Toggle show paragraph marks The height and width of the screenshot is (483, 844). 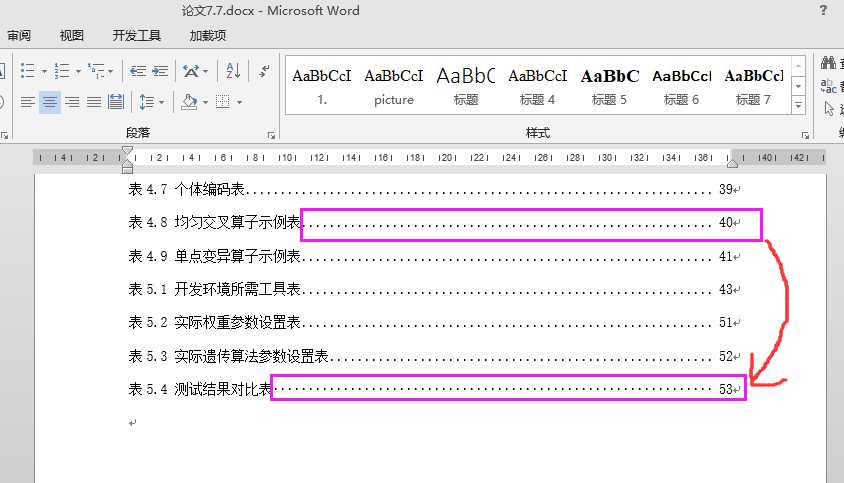click(264, 71)
